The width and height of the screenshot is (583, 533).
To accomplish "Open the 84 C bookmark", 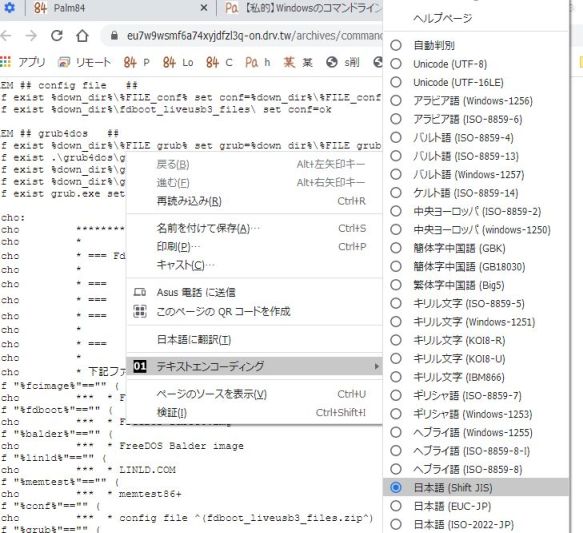I will point(219,62).
